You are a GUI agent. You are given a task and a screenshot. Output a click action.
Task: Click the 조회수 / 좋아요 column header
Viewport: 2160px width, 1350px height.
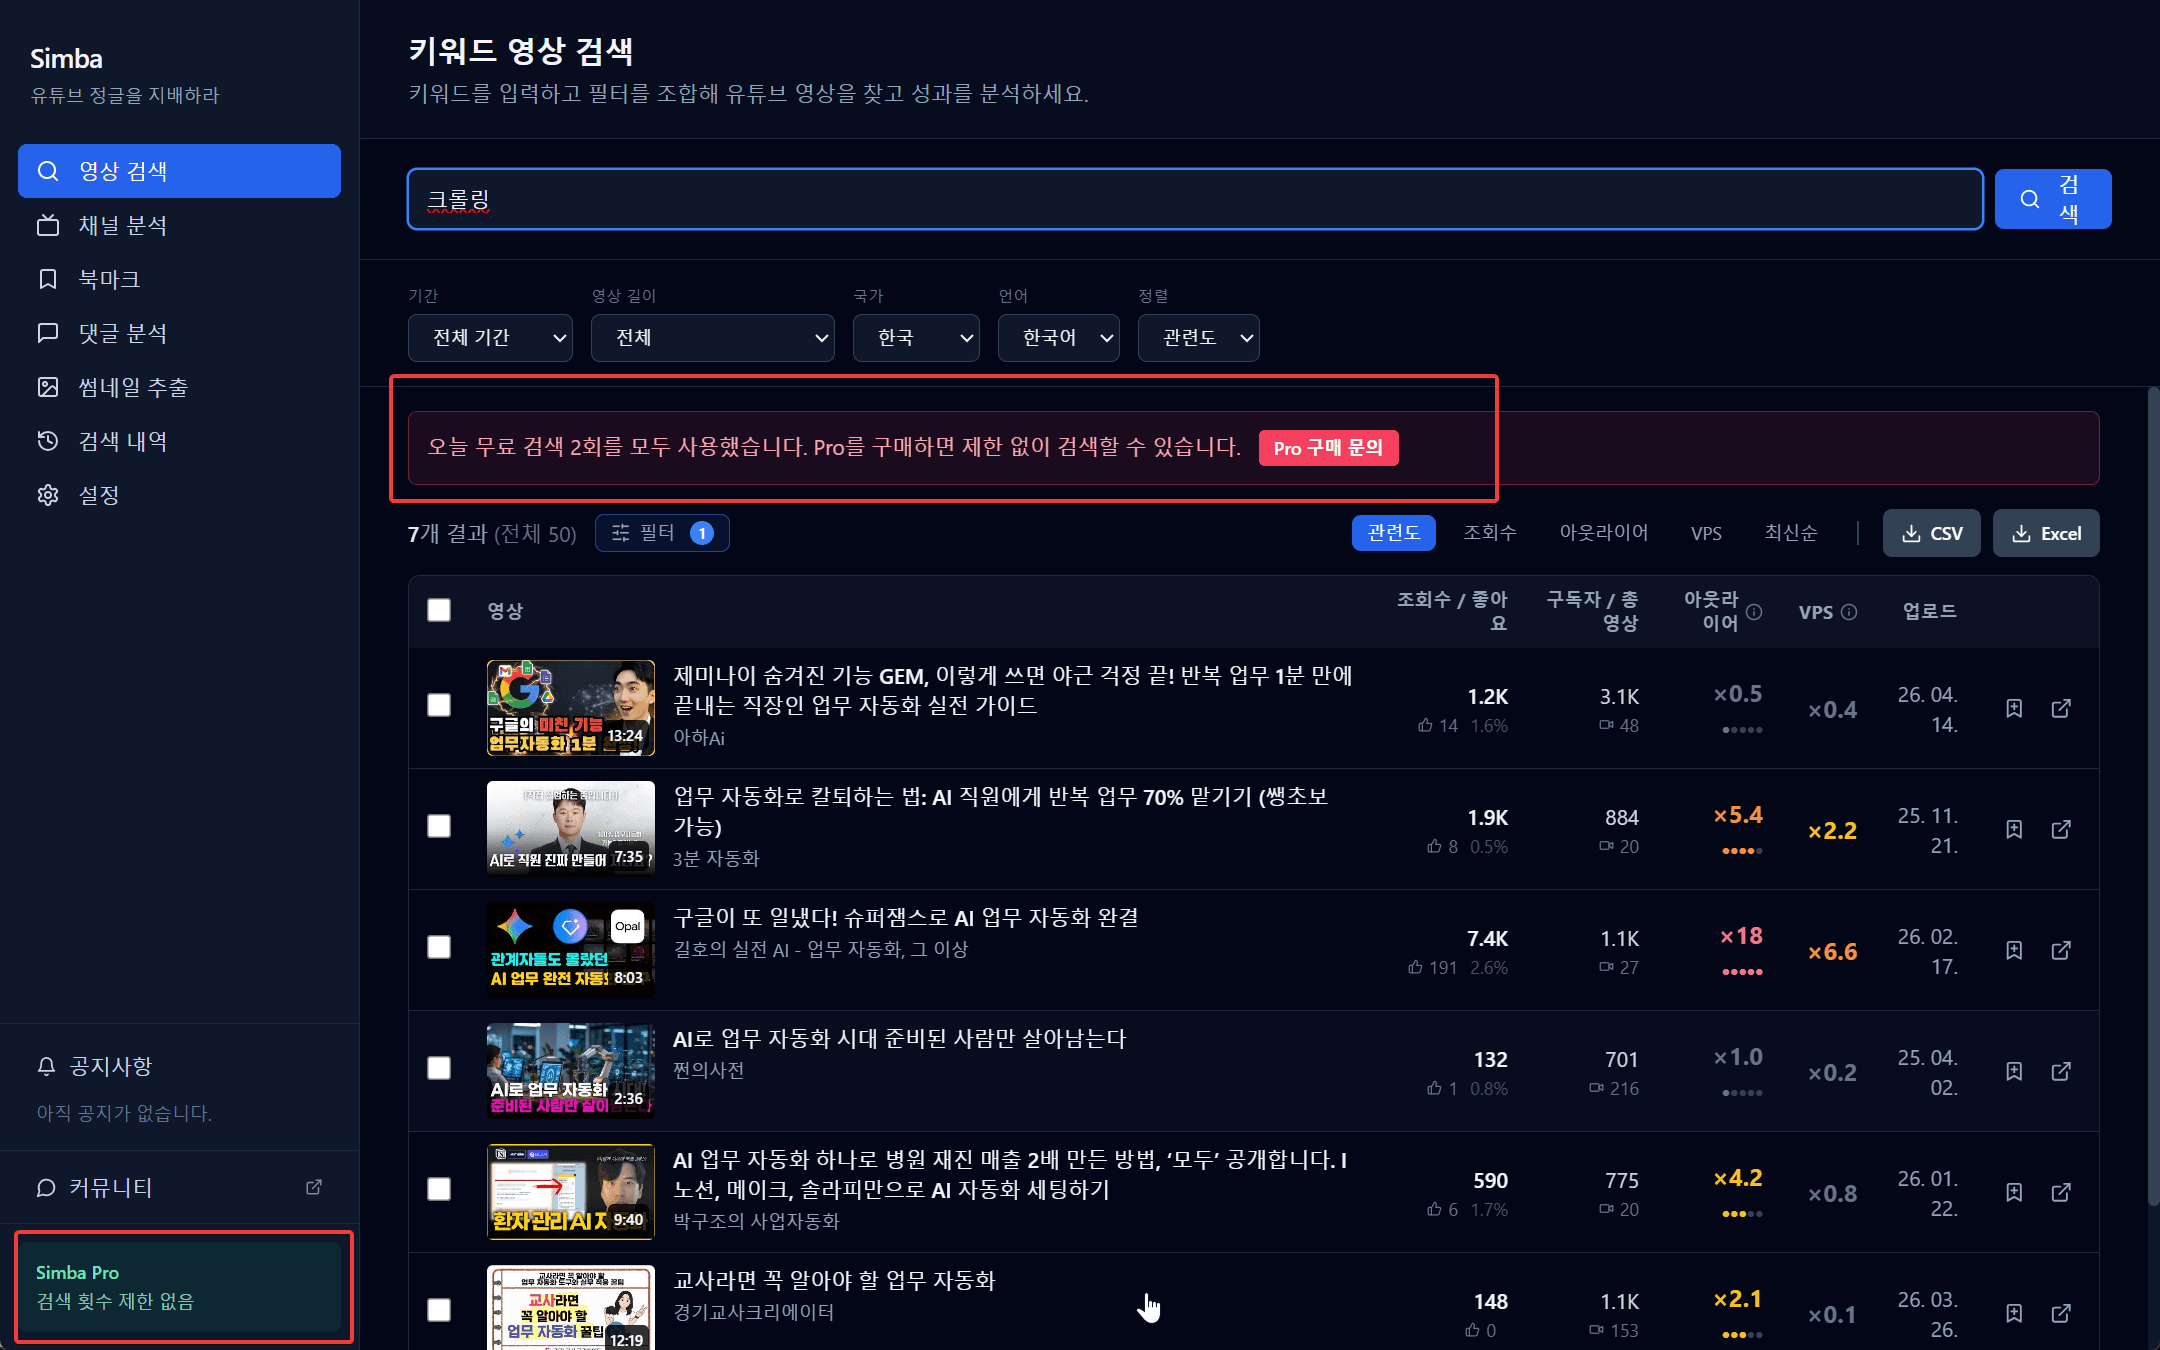point(1452,611)
